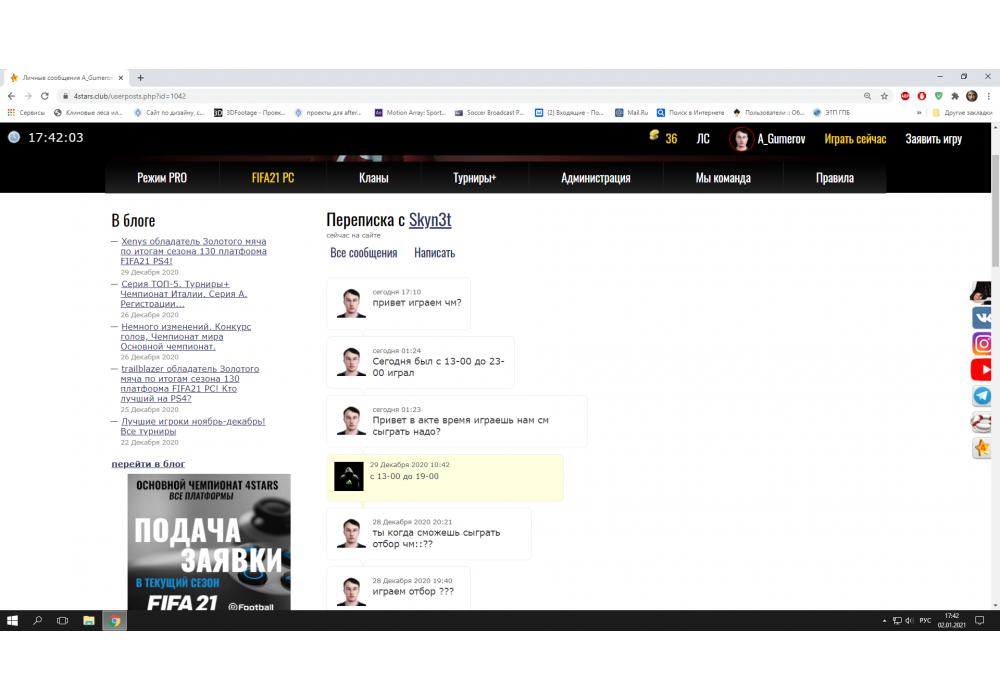Click РУС language indicator in tray

[x=925, y=620]
